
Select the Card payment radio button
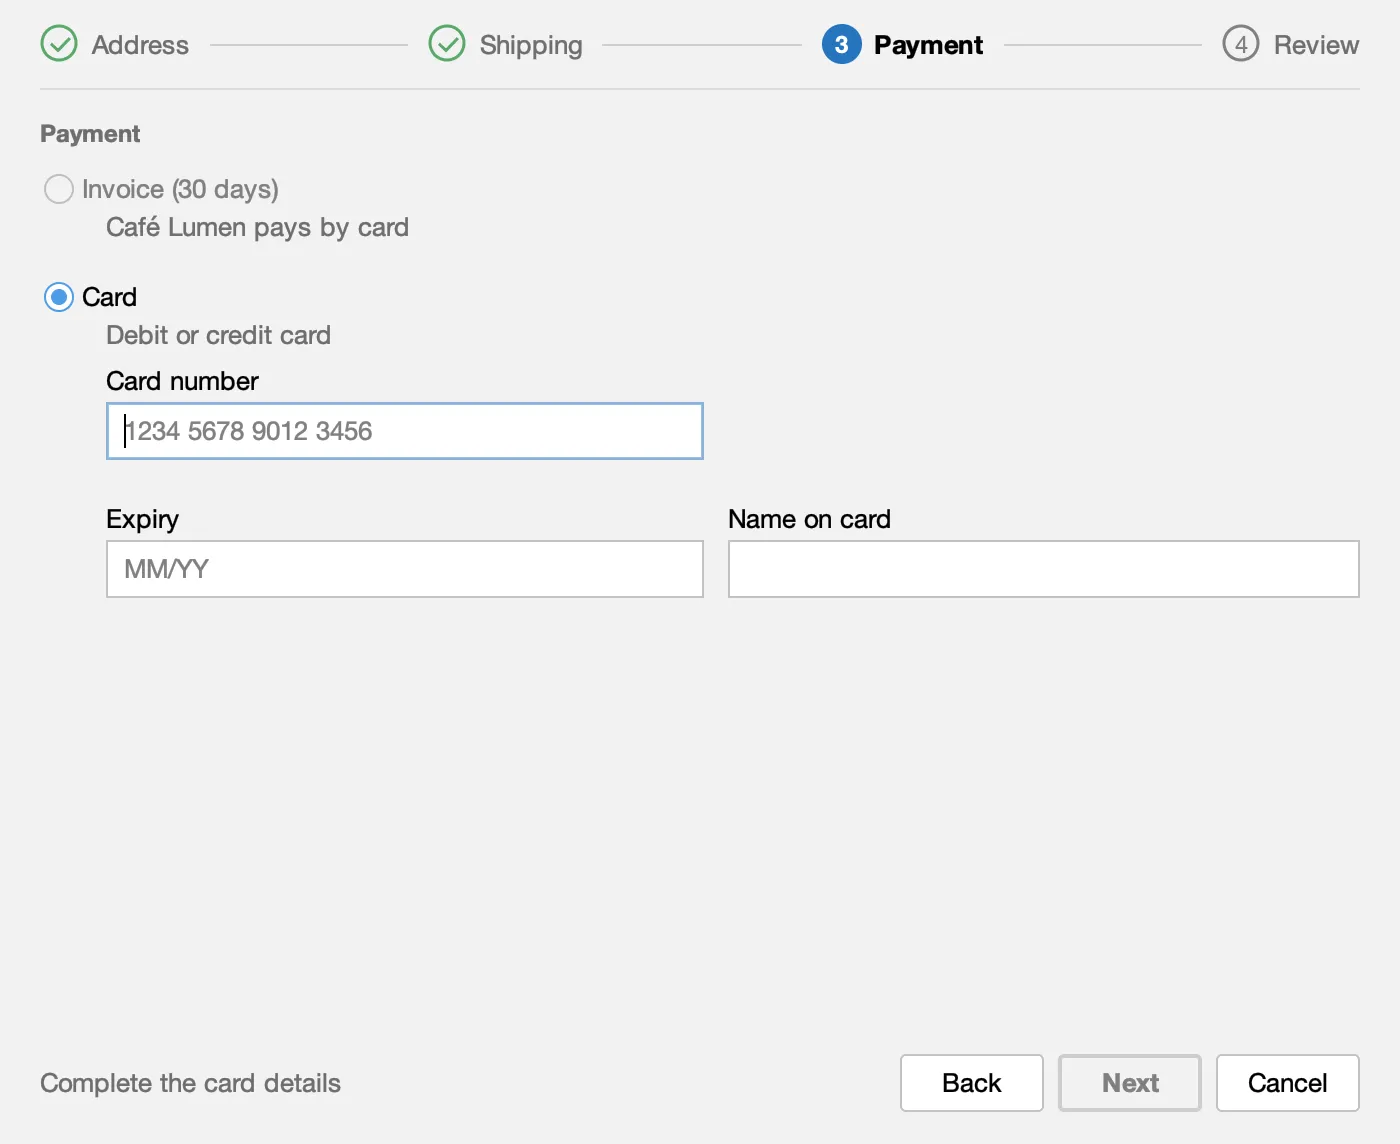pyautogui.click(x=59, y=297)
